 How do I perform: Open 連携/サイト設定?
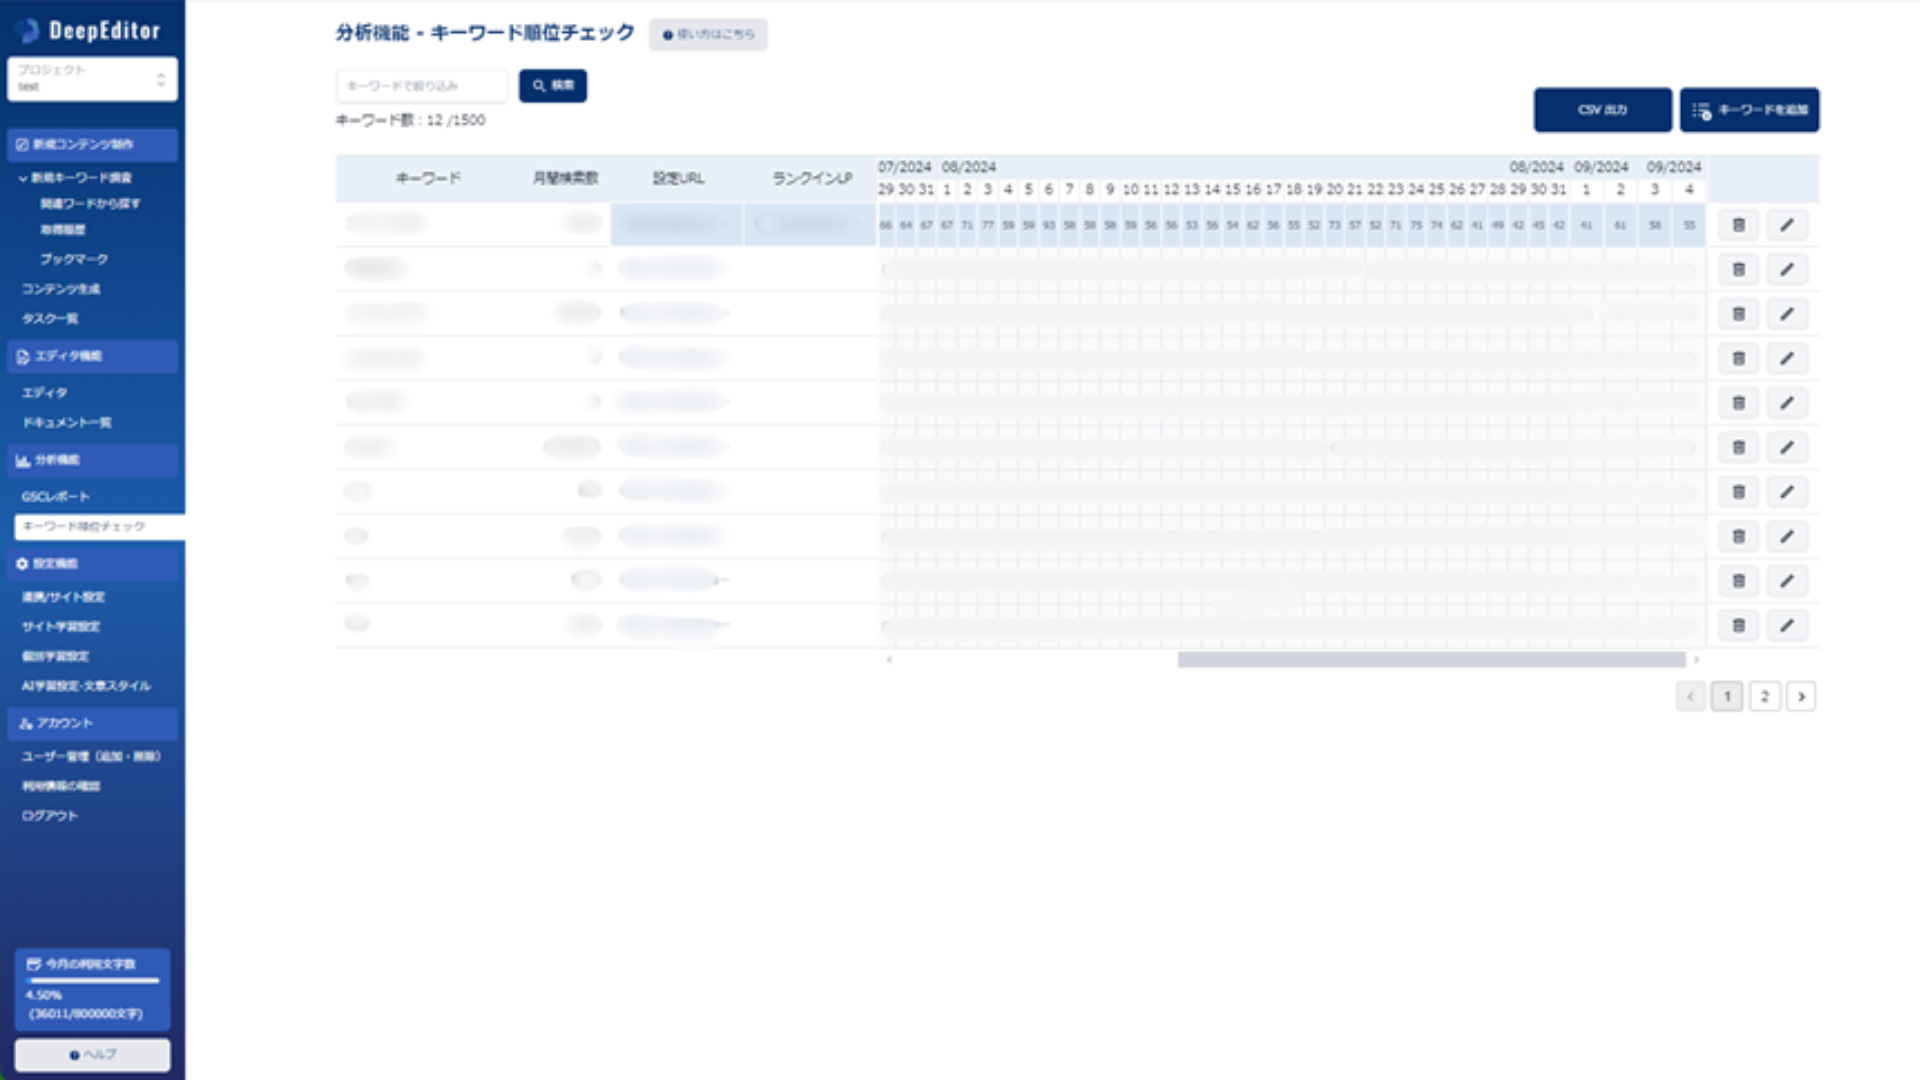(x=64, y=597)
